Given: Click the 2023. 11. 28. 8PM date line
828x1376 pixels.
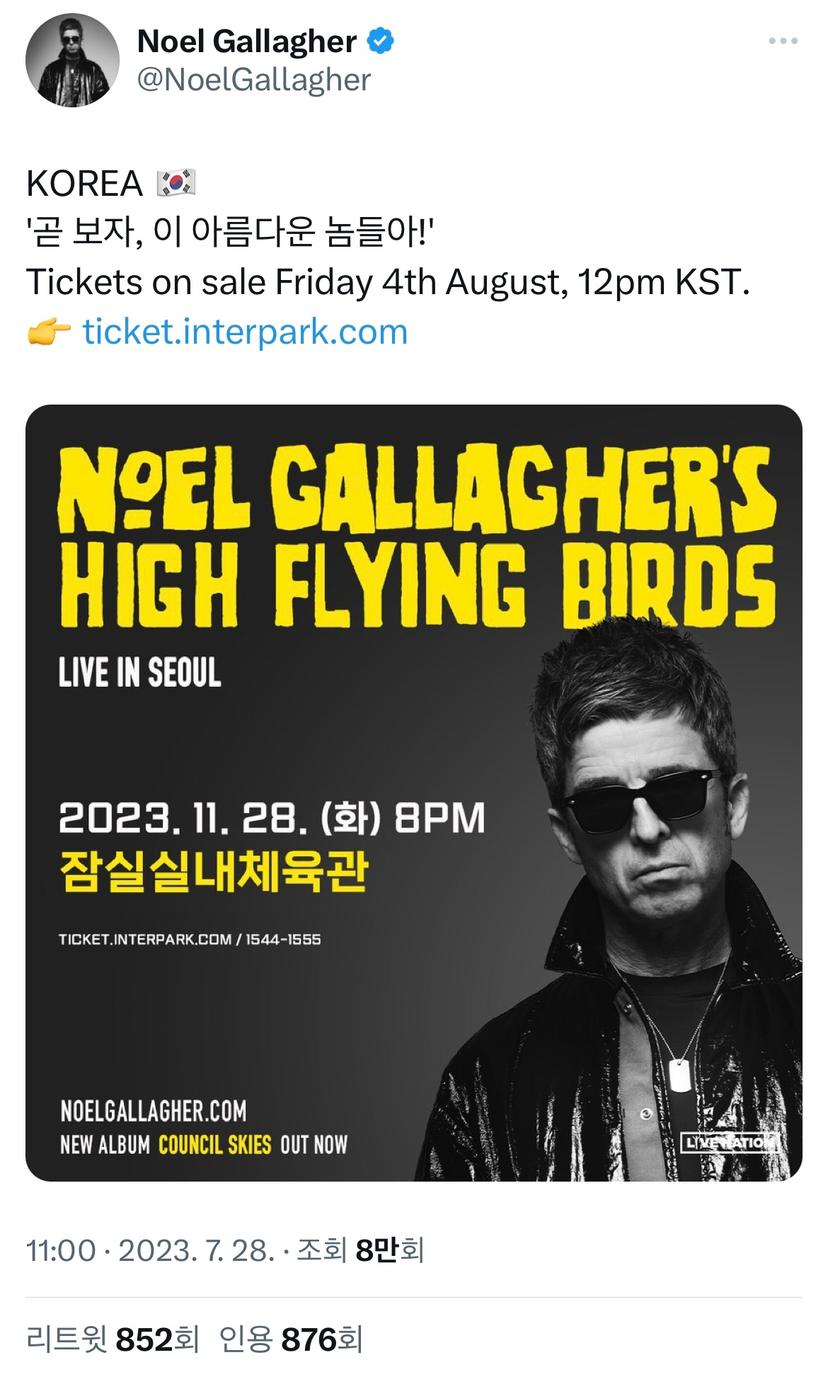Looking at the screenshot, I should point(272,818).
